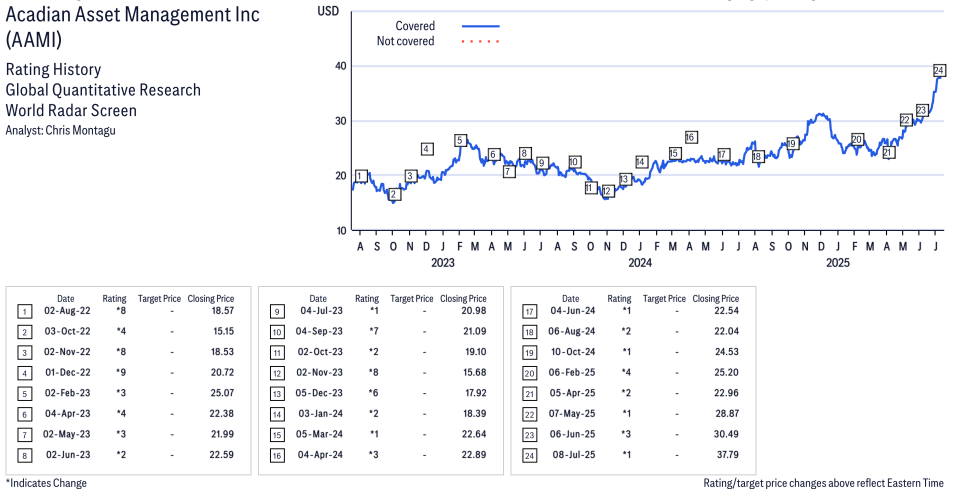Click Closing Price header in third table
The height and width of the screenshot is (489, 955).
click(716, 298)
